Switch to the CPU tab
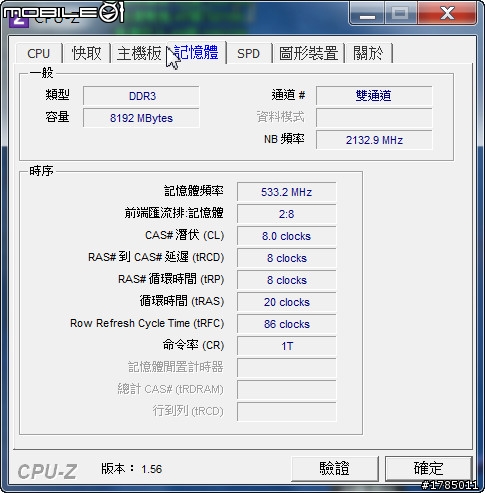Viewport: 485px width, 493px height. [x=39, y=53]
